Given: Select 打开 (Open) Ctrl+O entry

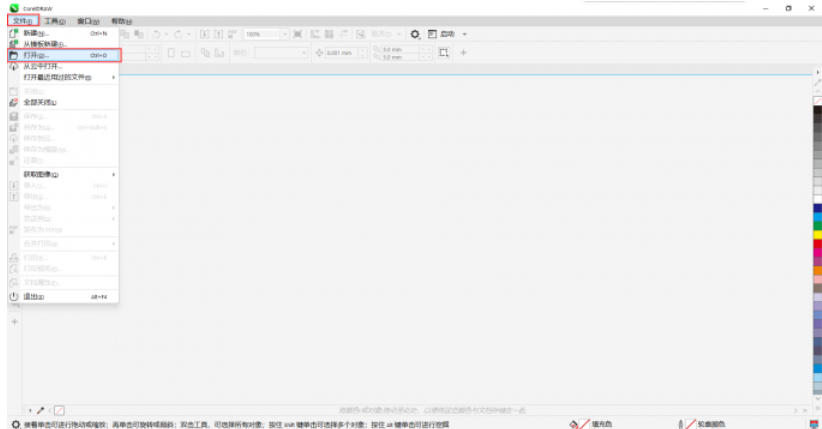Looking at the screenshot, I should coord(64,55).
